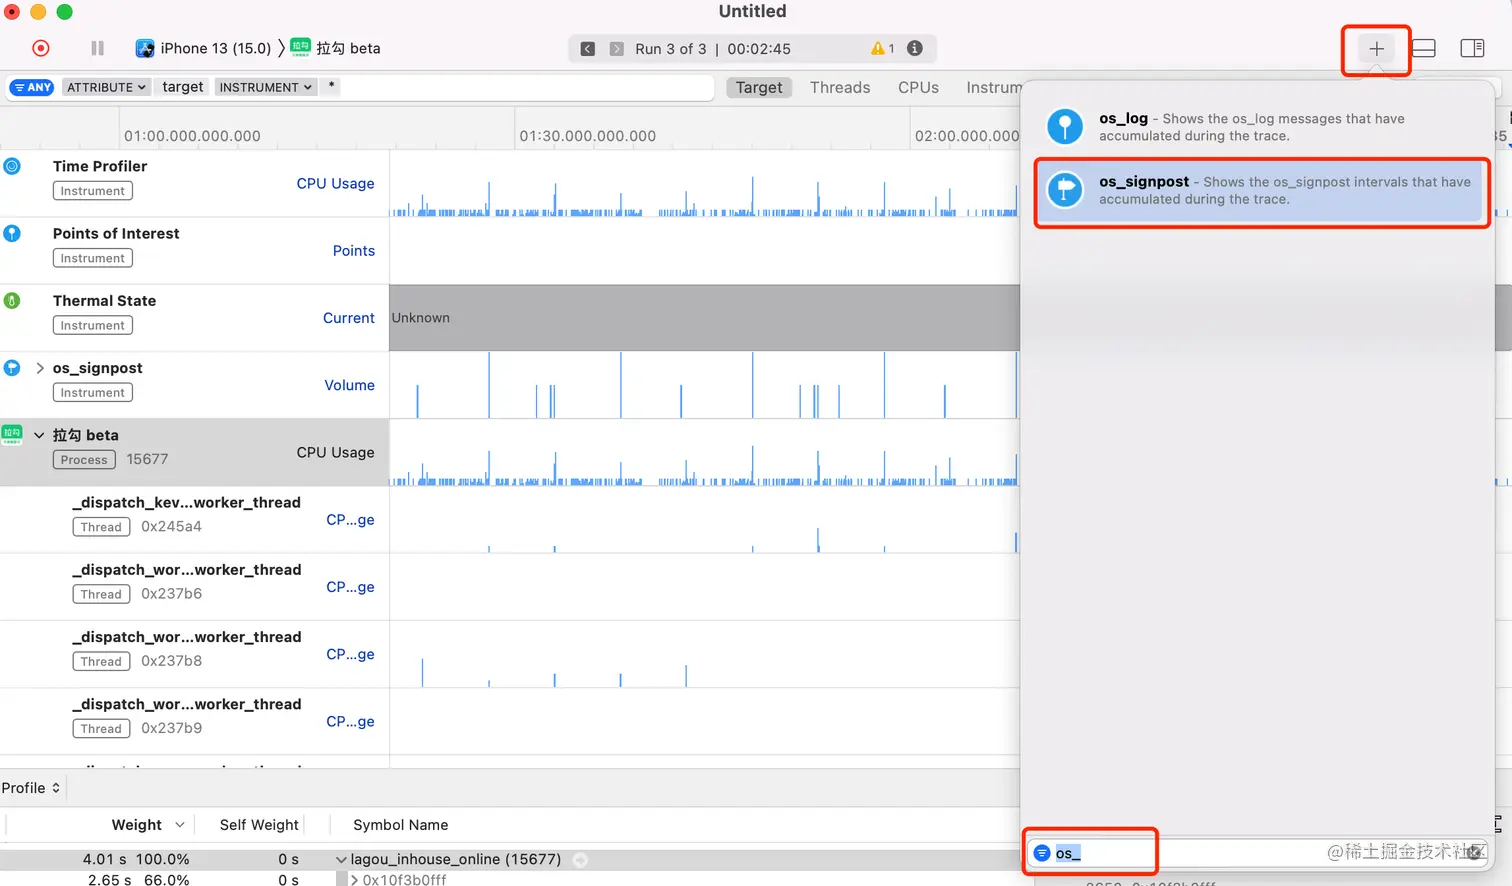Click the os_log library item icon
Screen dimensions: 1512x886
[x=1065, y=127]
